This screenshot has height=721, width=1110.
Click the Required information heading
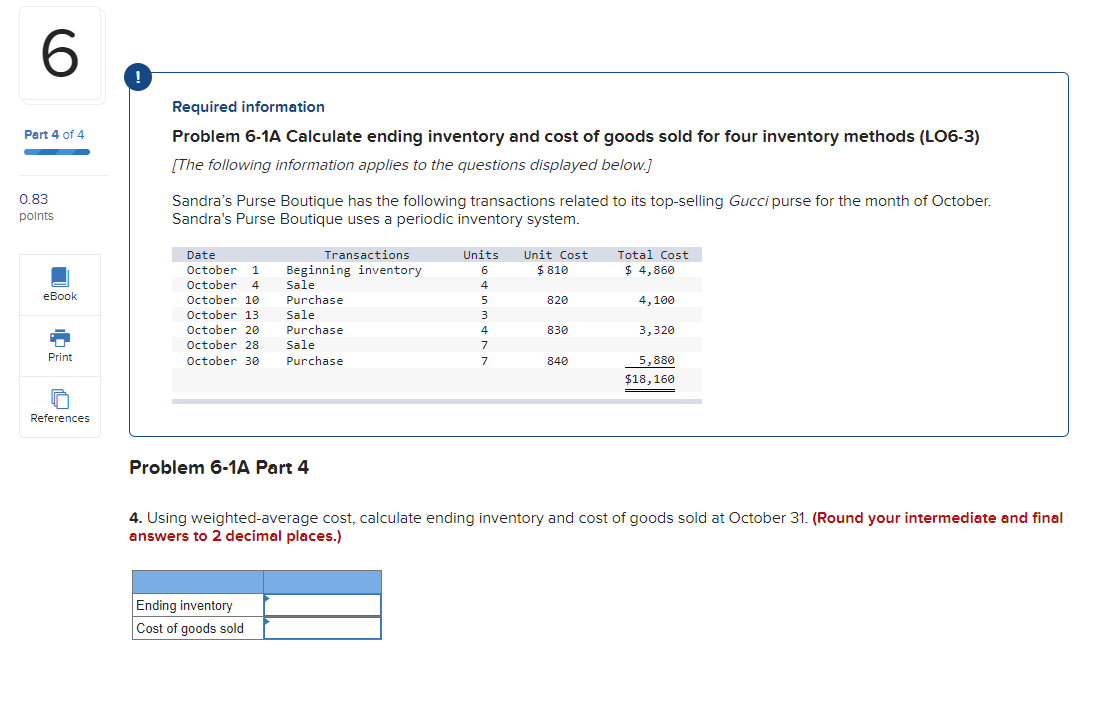[248, 107]
